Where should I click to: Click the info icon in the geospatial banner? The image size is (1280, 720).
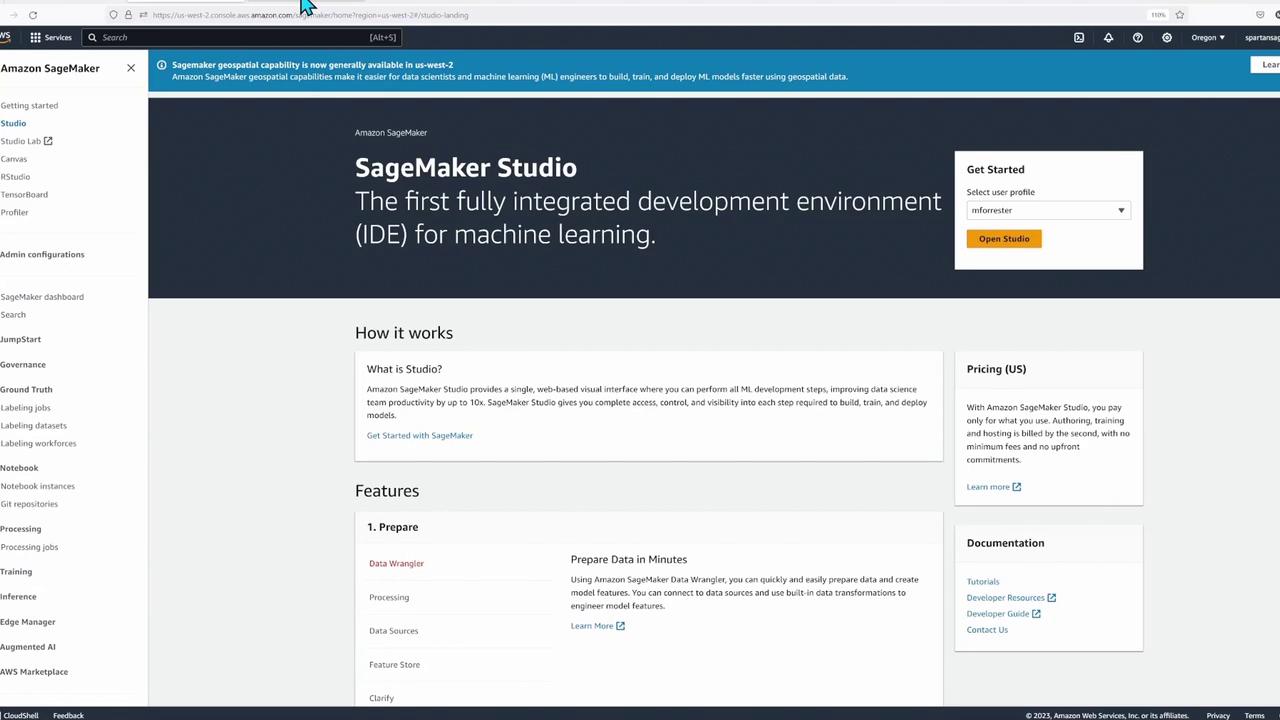161,65
